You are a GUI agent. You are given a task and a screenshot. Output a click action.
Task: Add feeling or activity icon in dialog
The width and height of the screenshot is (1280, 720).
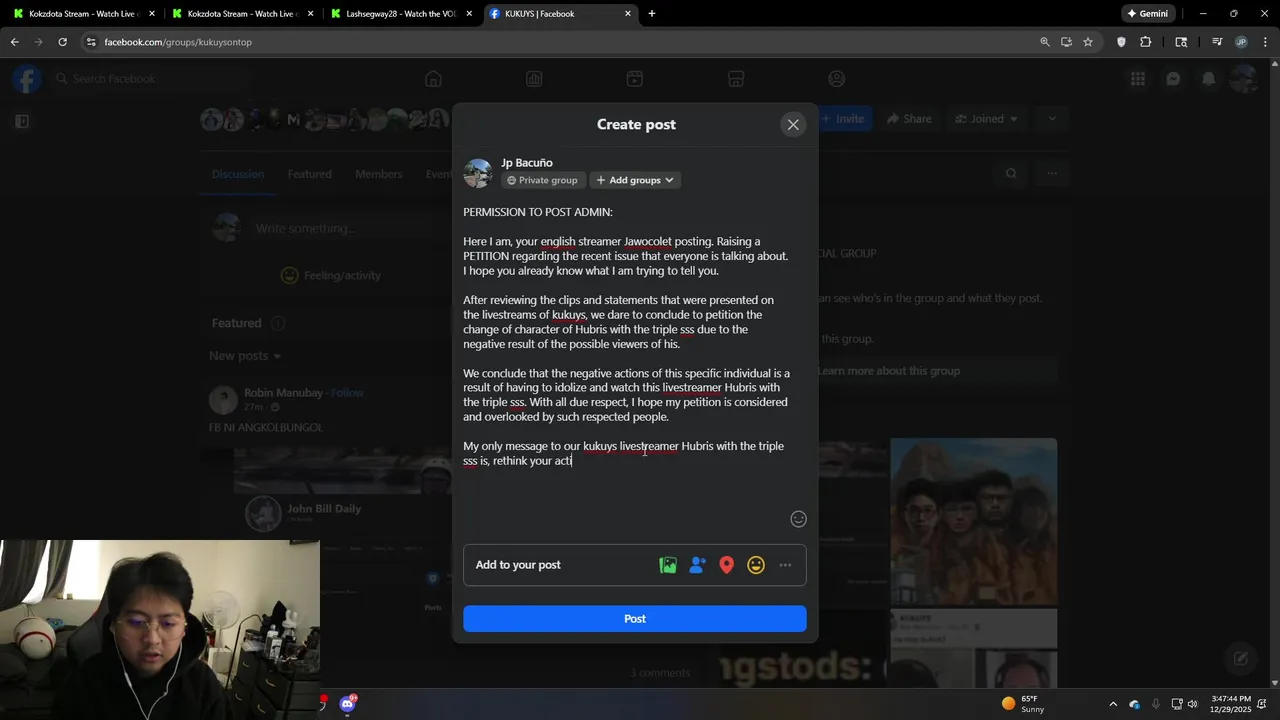coord(756,565)
